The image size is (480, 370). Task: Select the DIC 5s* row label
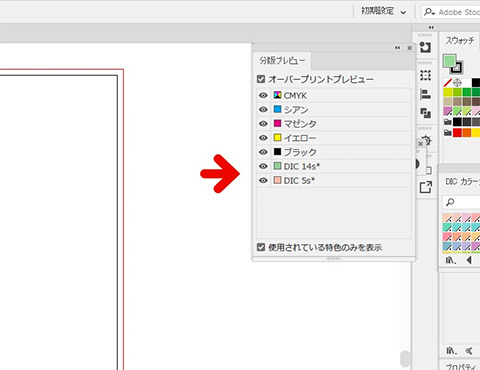click(299, 180)
